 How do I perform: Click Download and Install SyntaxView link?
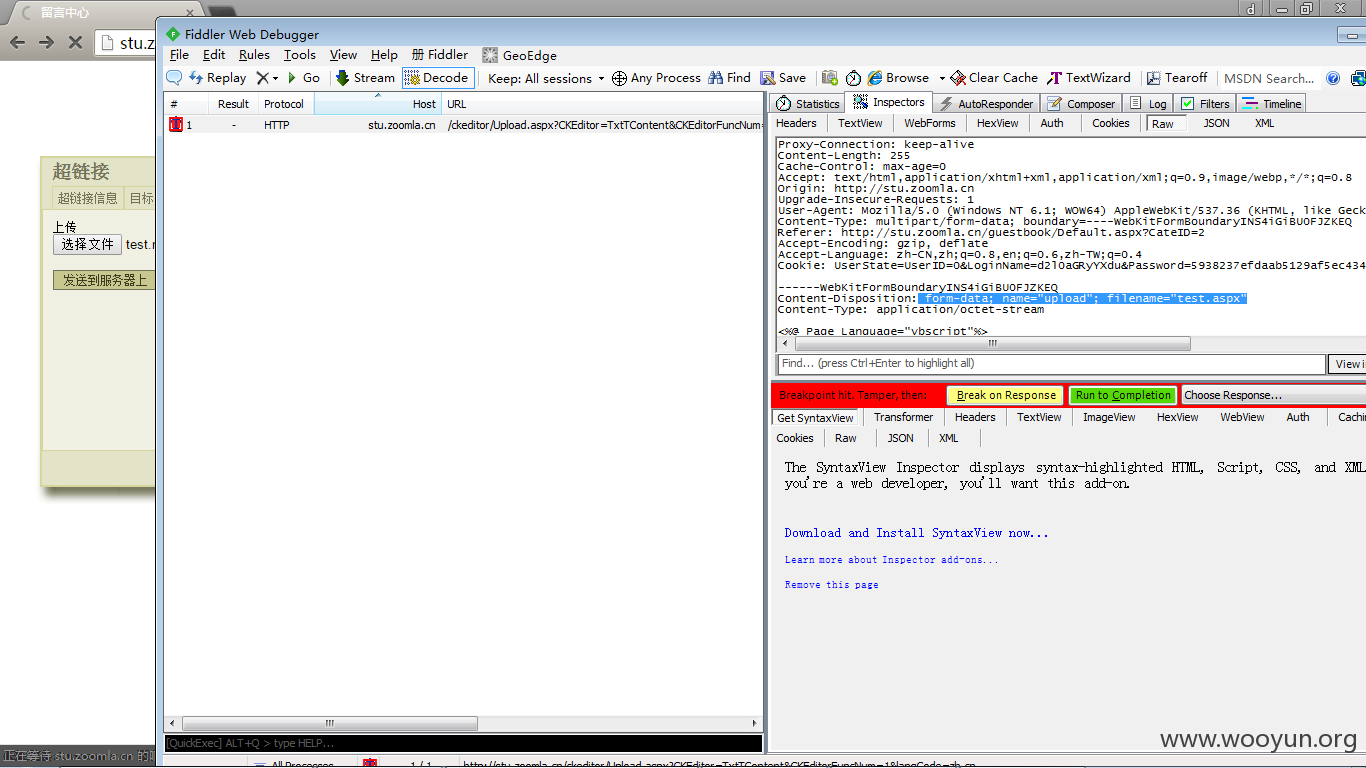[916, 533]
